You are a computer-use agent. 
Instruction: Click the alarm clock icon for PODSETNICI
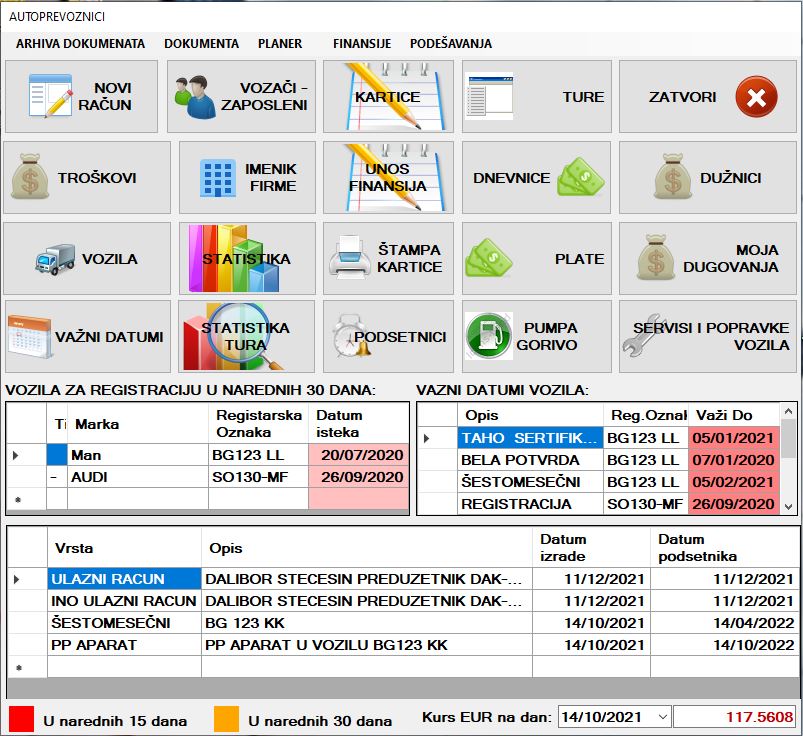(x=350, y=337)
